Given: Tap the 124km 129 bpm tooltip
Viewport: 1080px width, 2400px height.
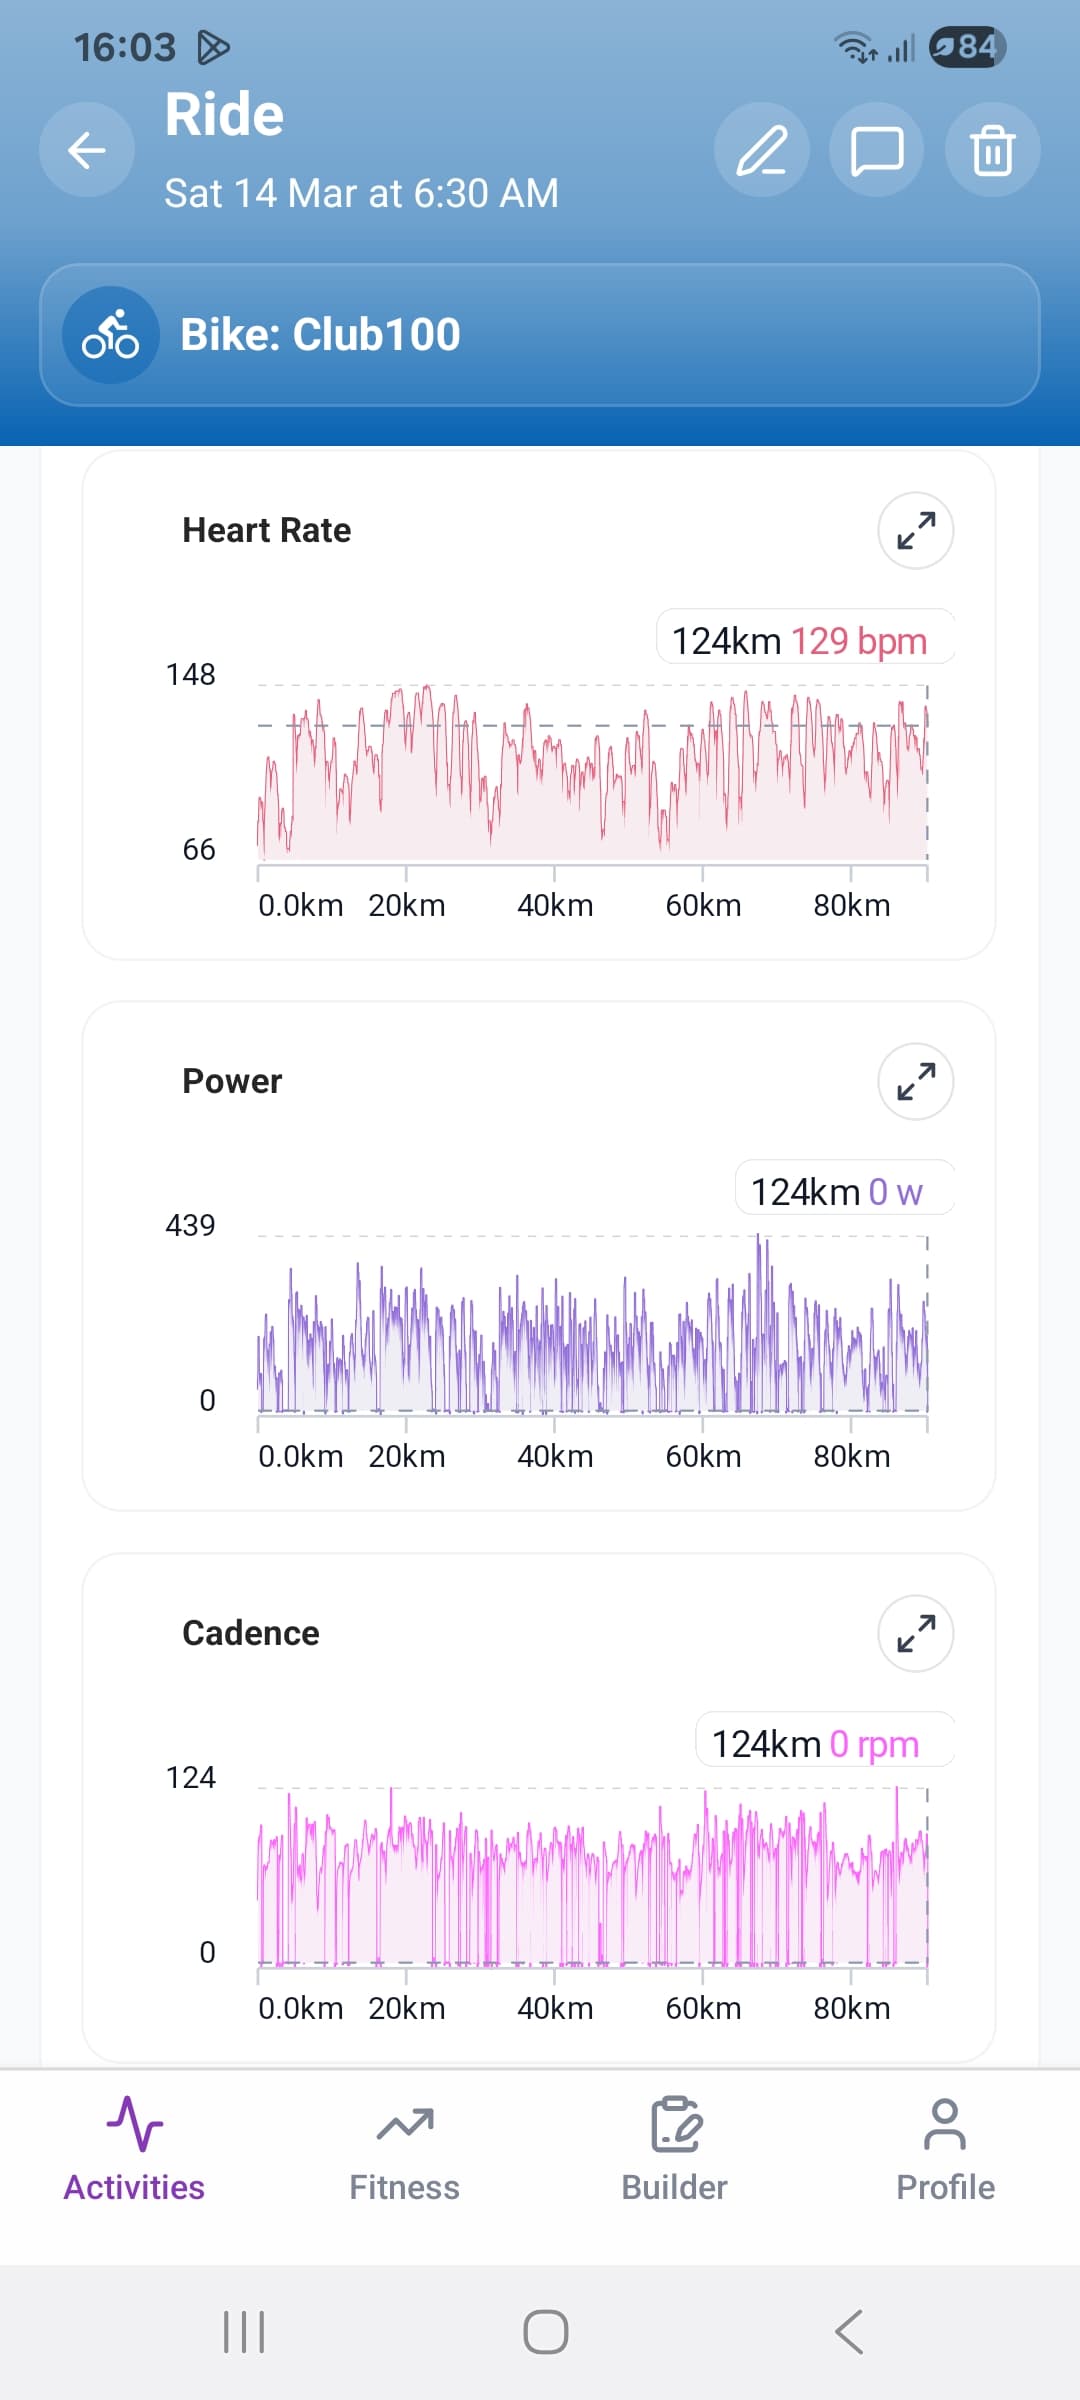Looking at the screenshot, I should pos(800,640).
